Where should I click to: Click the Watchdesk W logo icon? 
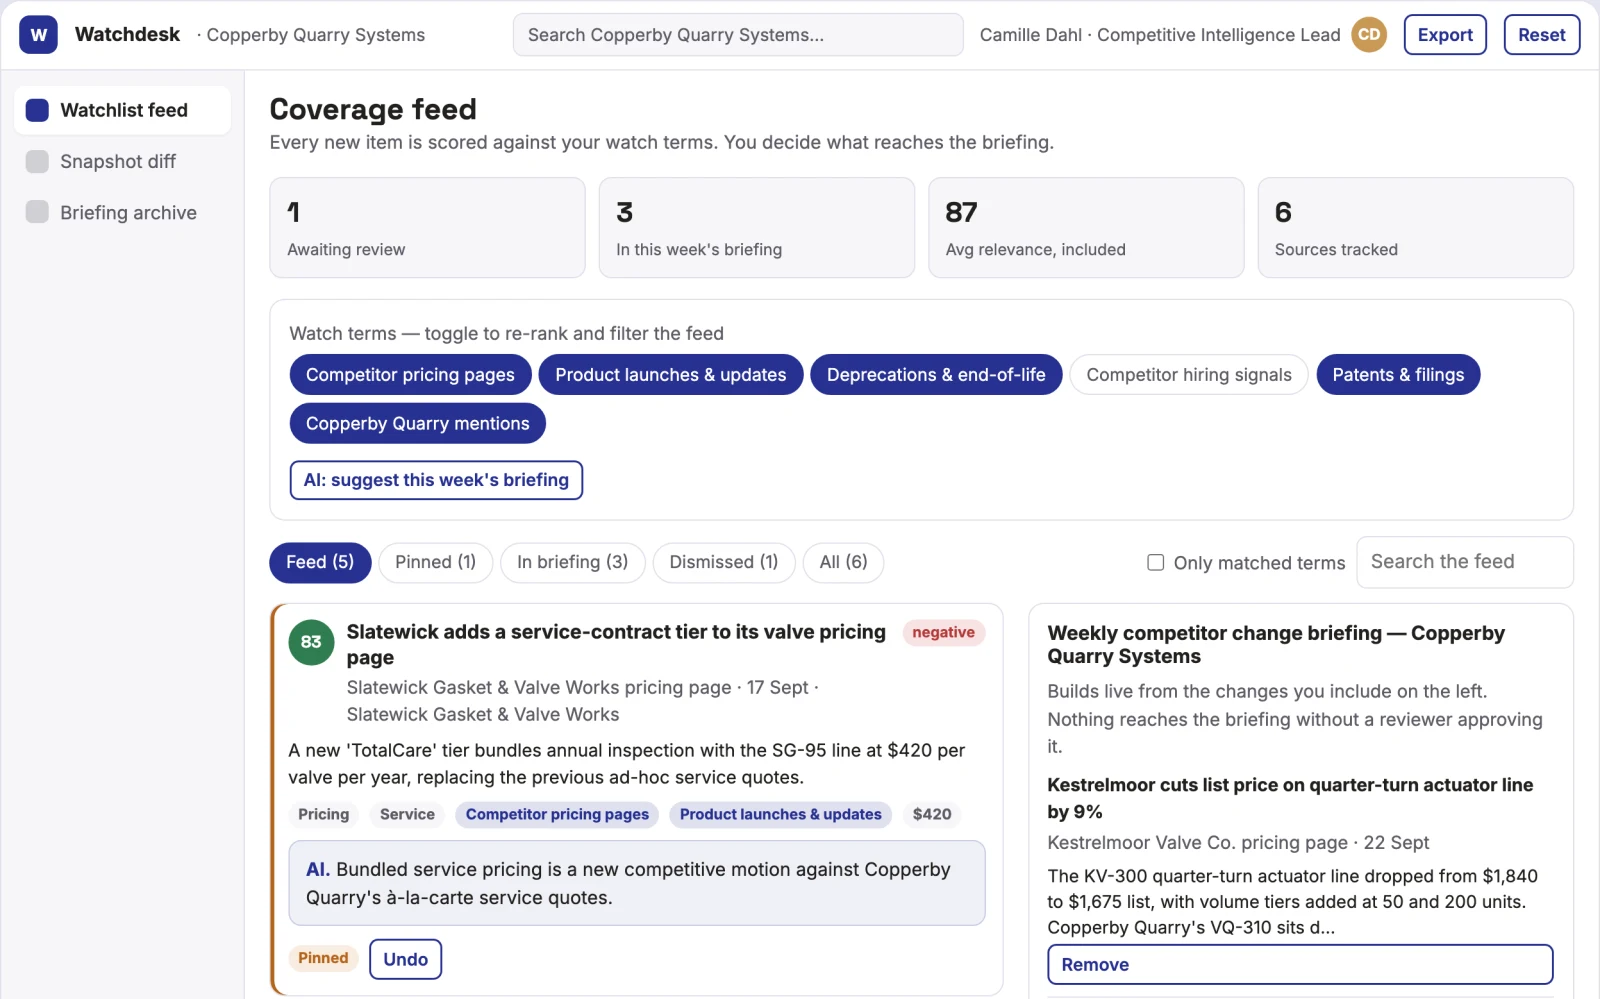38,35
